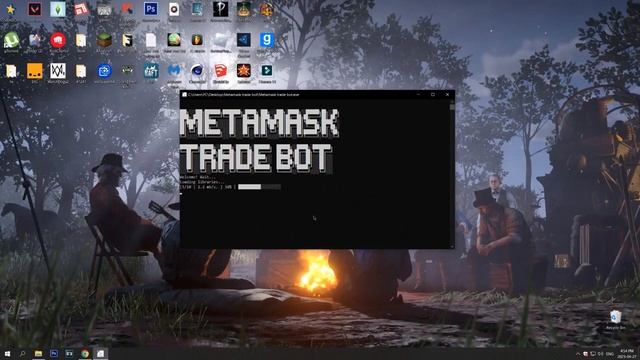Open taskbar search magnifier
Screen dimensions: 640x360
pos(23,354)
